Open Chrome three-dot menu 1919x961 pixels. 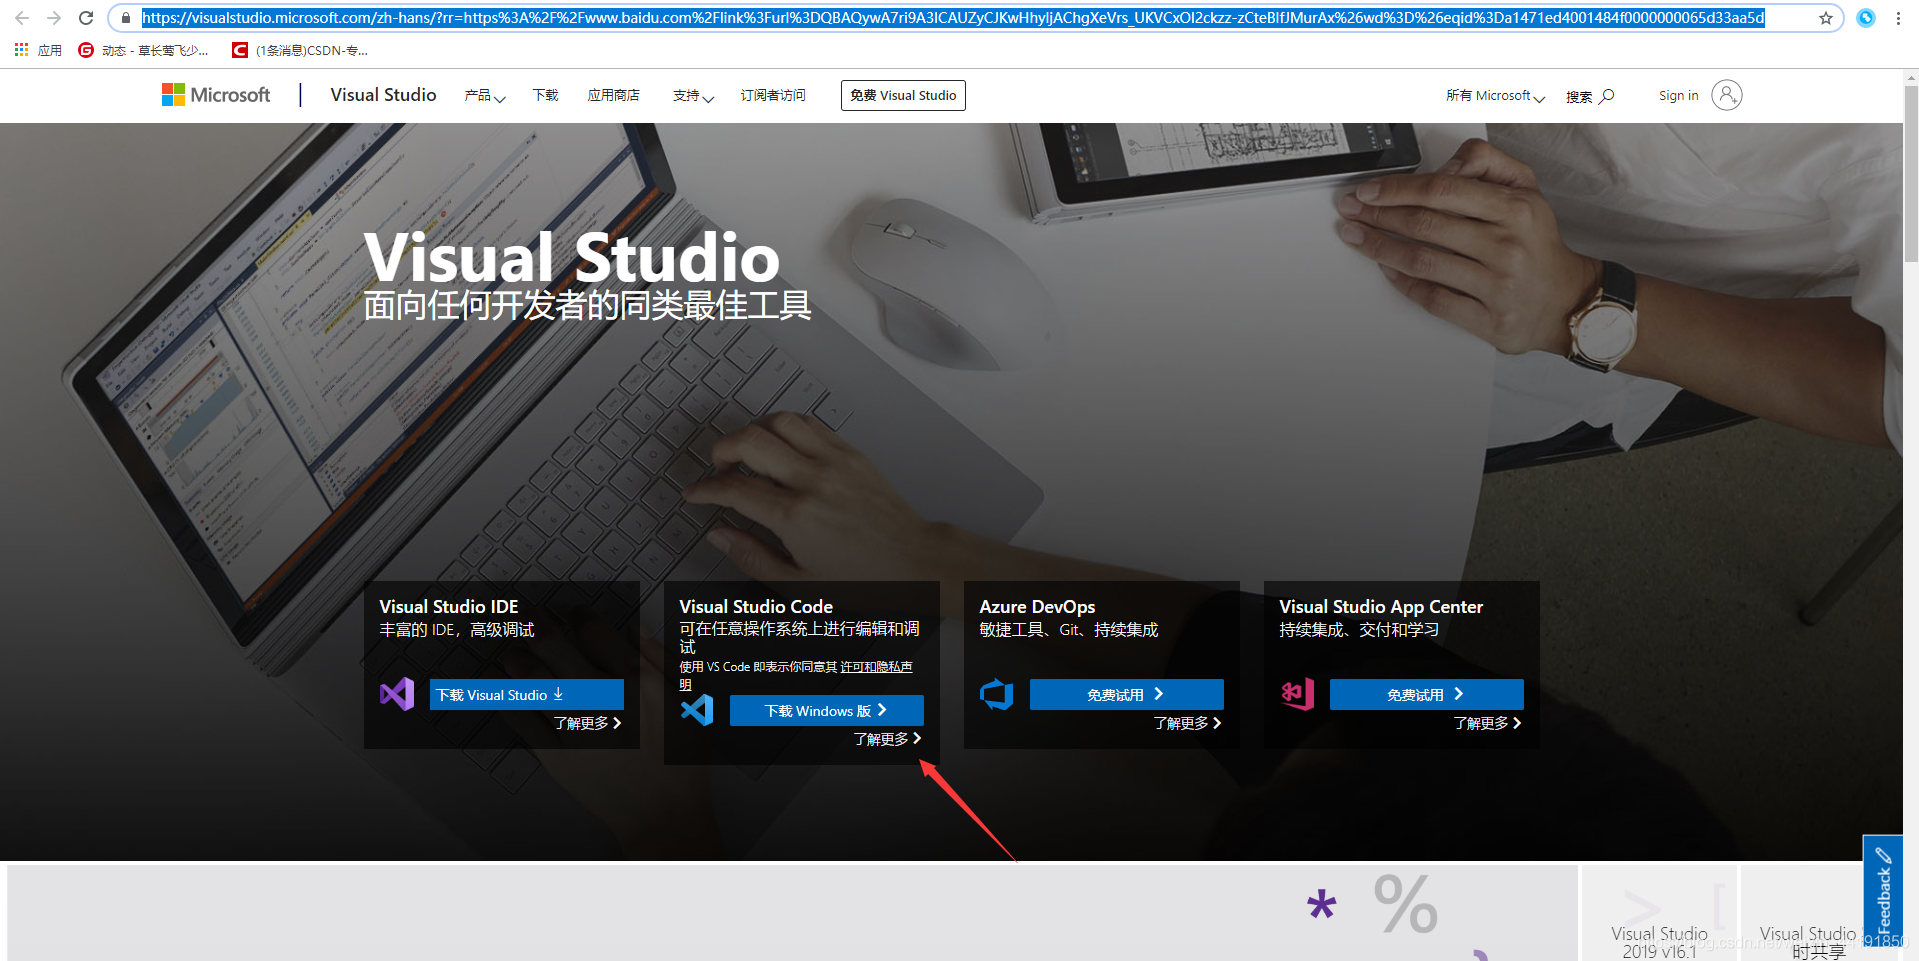pyautogui.click(x=1898, y=18)
